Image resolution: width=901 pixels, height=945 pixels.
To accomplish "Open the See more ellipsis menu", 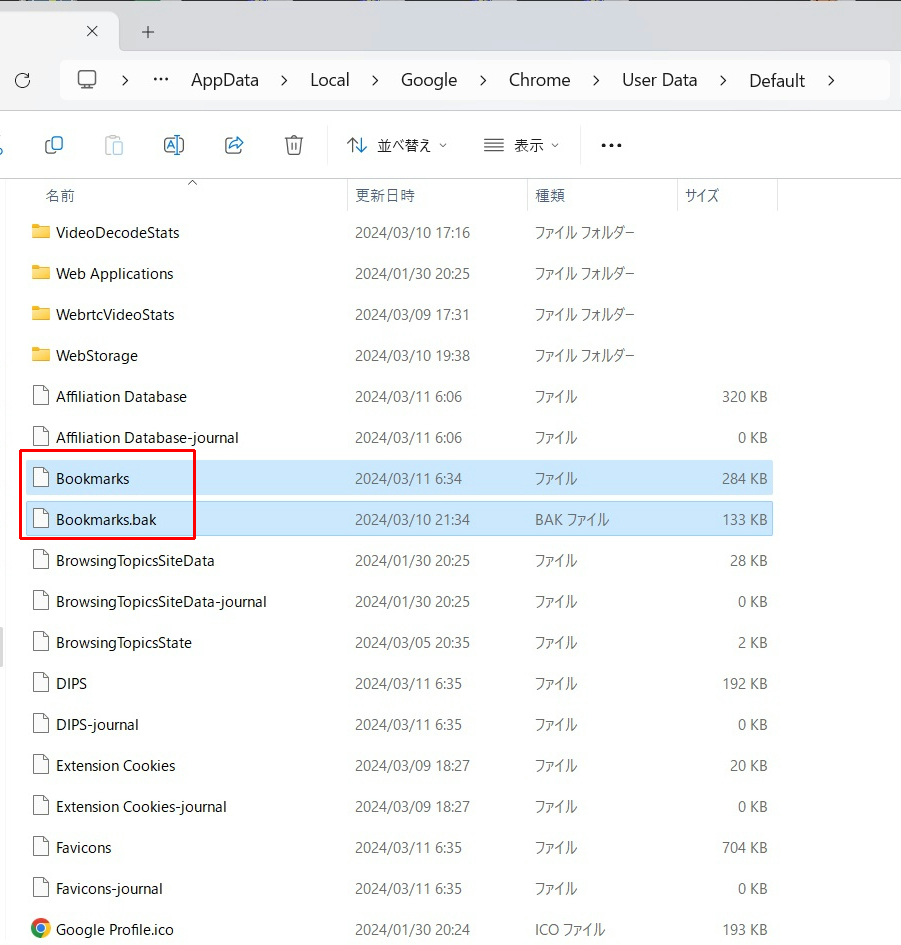I will 610,145.
